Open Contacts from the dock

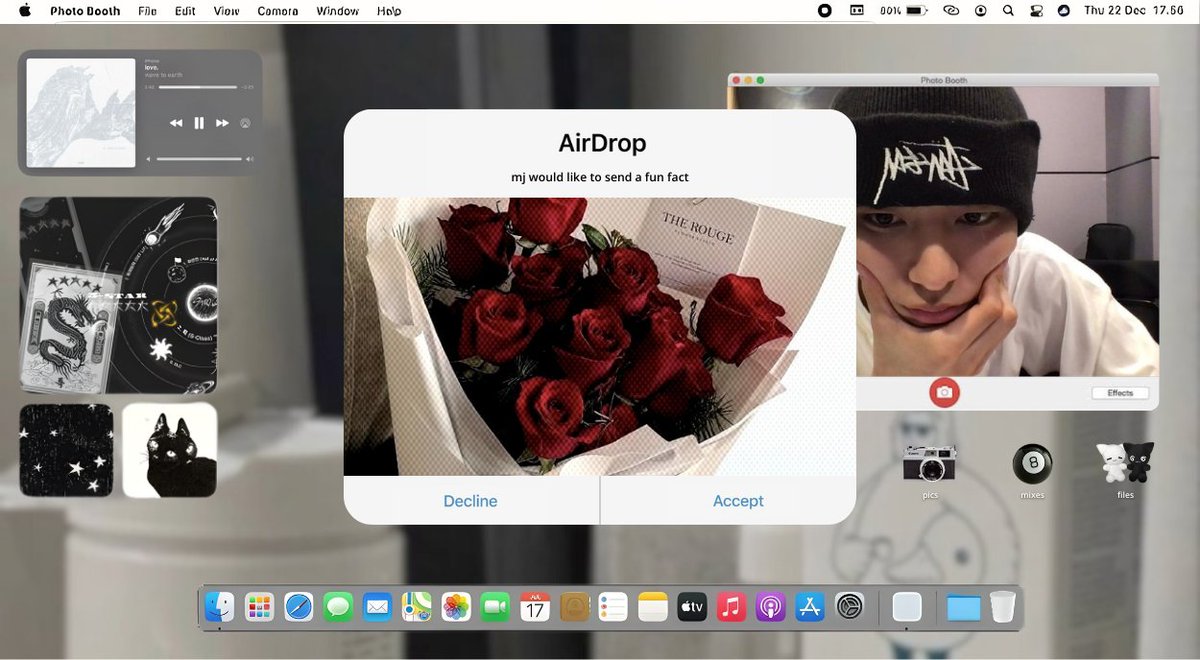click(x=574, y=606)
